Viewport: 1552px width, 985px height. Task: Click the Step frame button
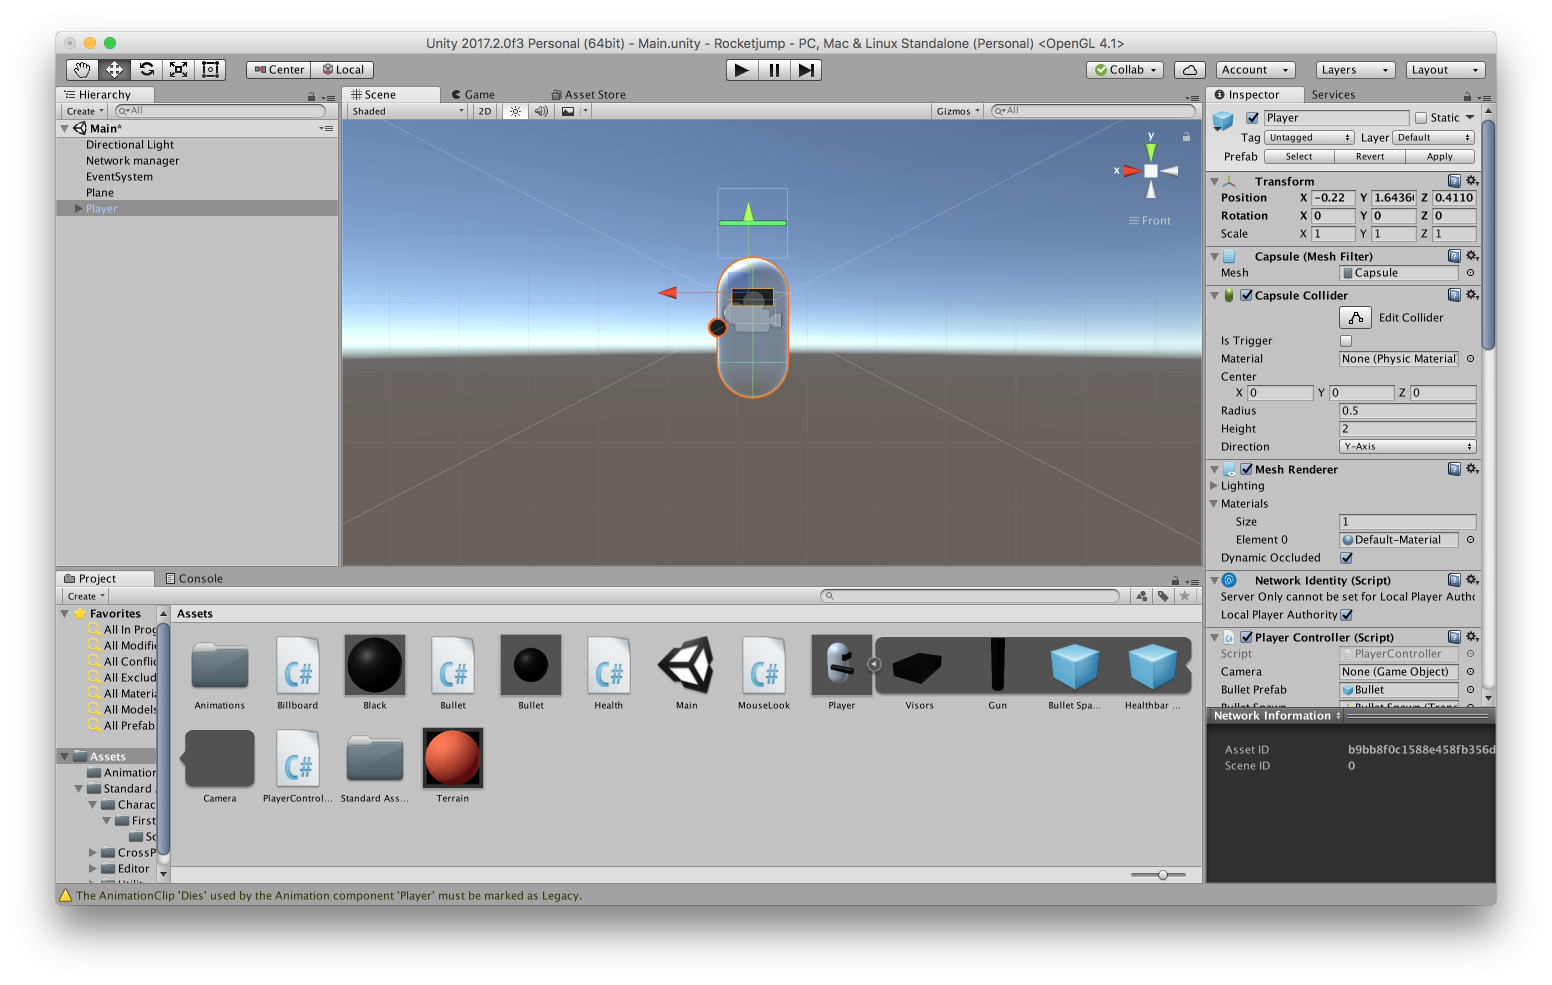pyautogui.click(x=806, y=70)
